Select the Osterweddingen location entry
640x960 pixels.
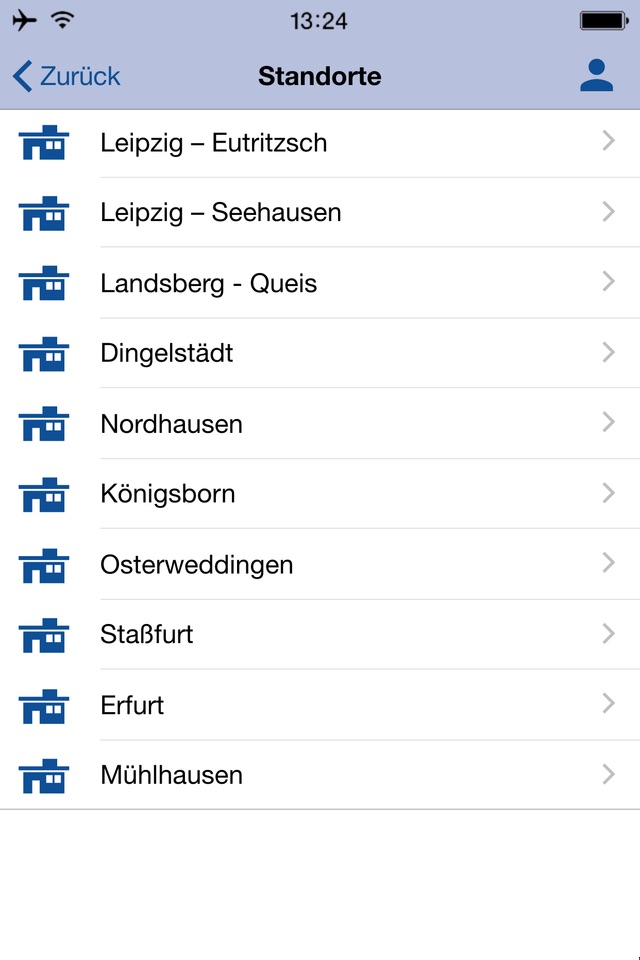pyautogui.click(x=197, y=565)
